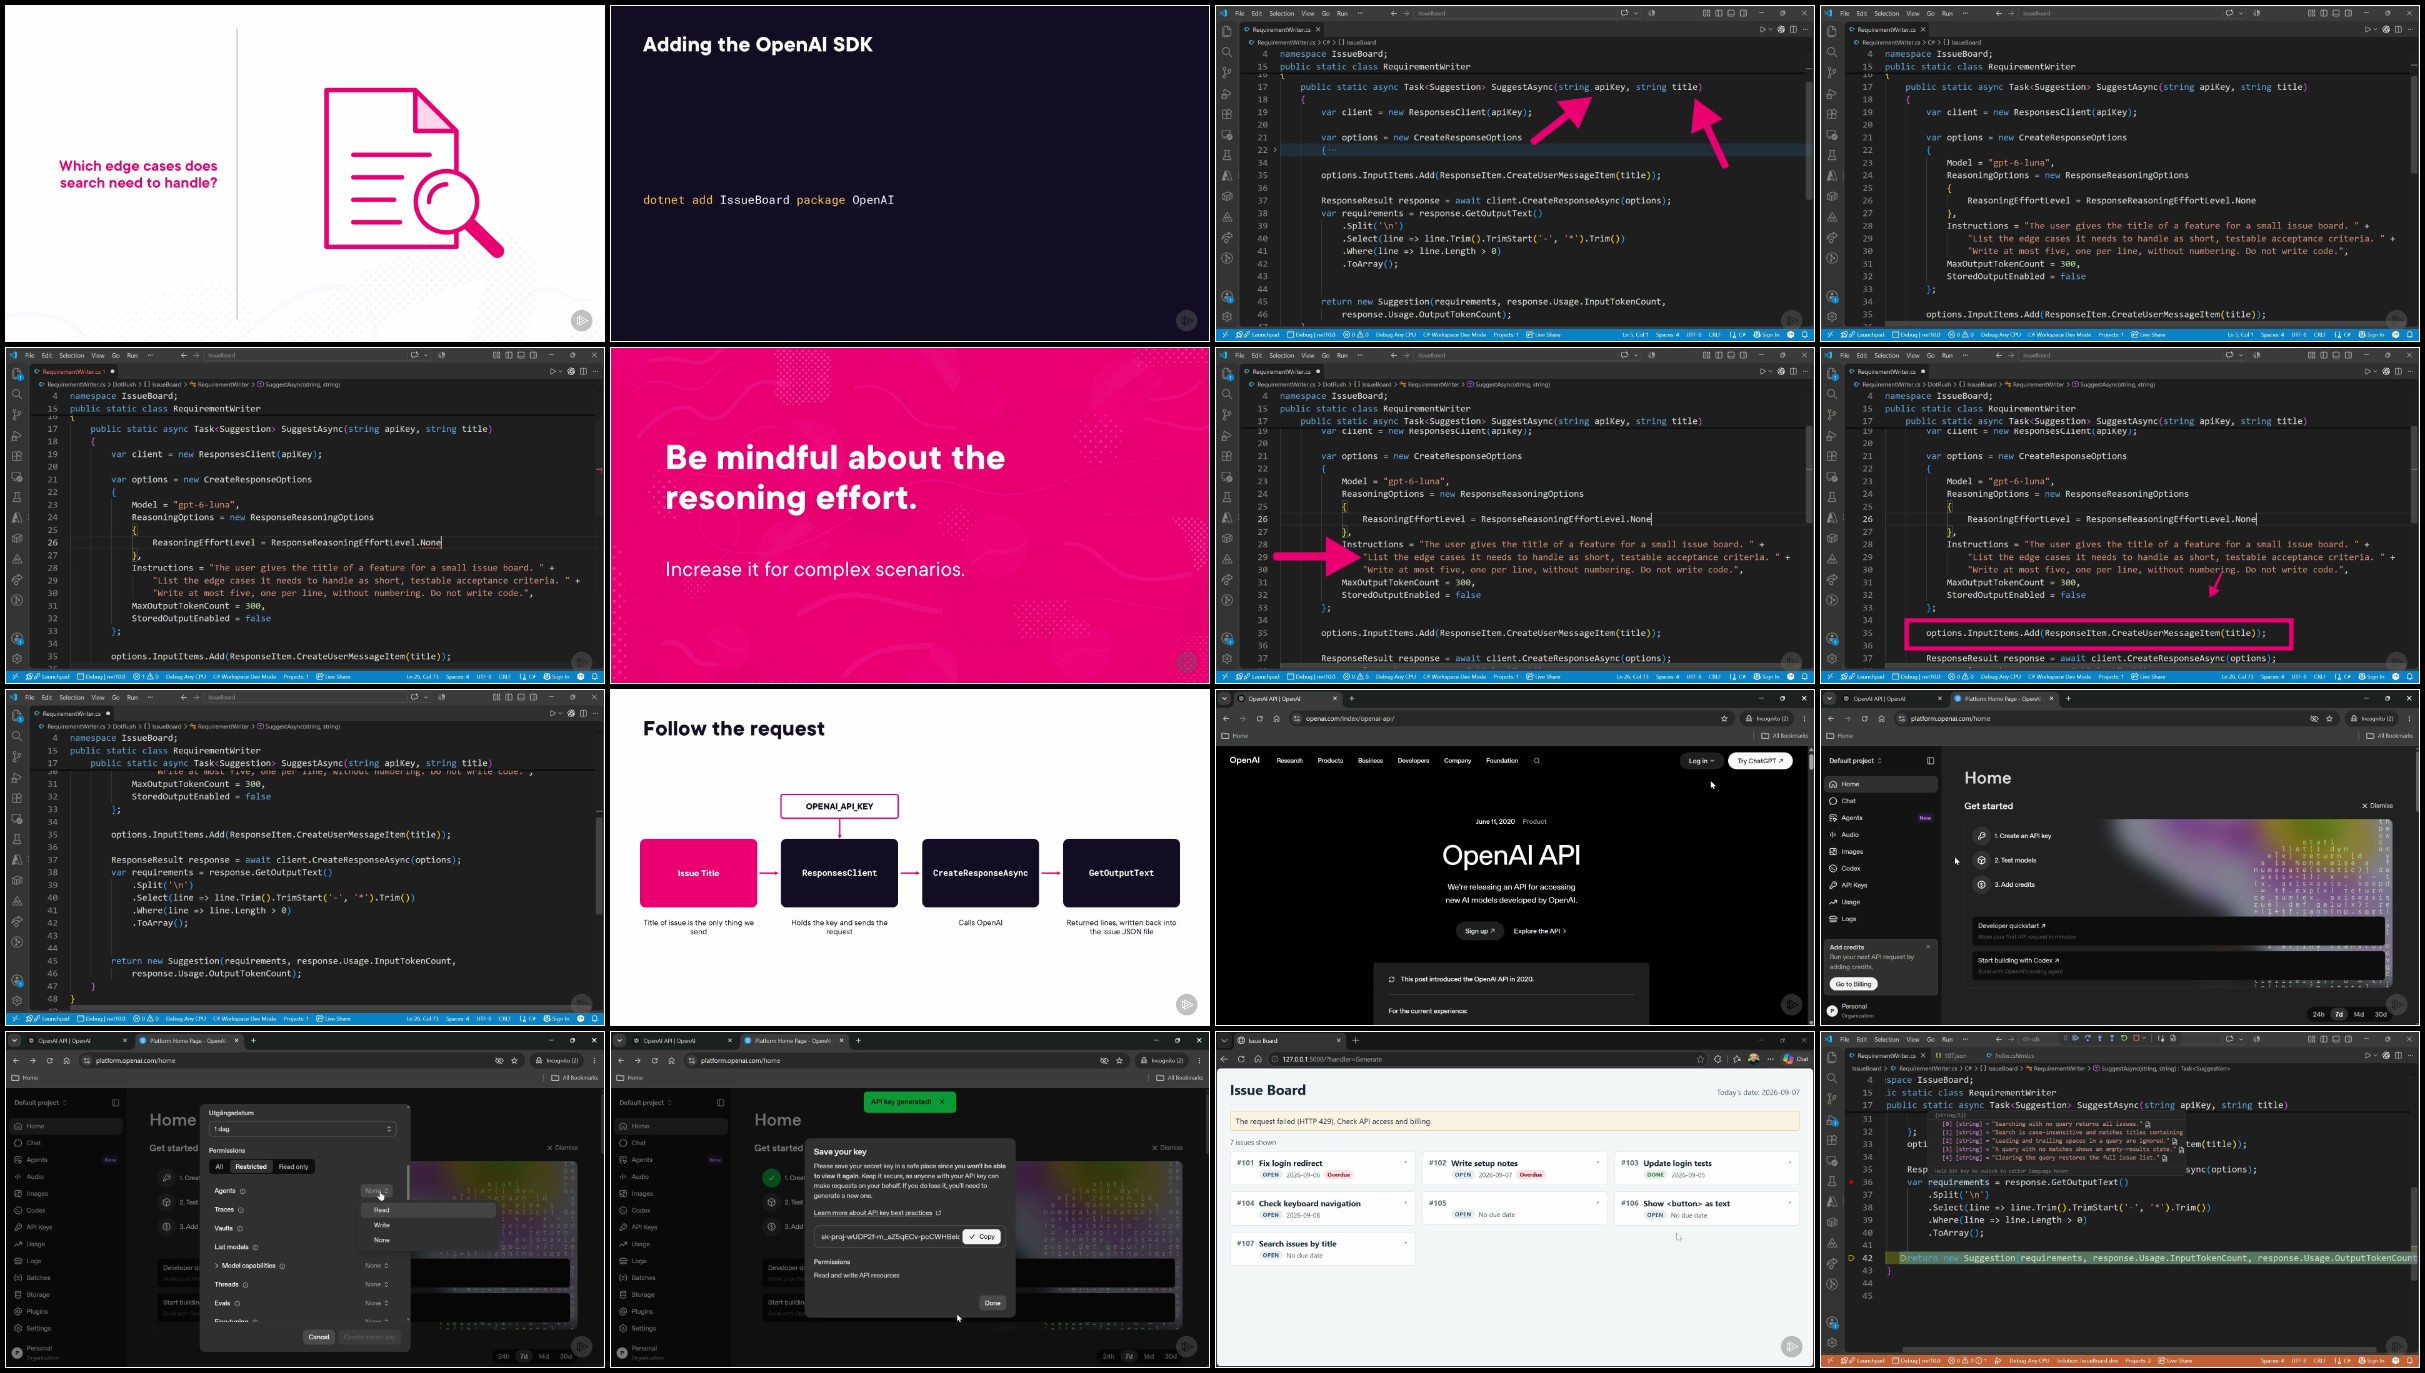Select Read only in the Permissions selector

293,1167
